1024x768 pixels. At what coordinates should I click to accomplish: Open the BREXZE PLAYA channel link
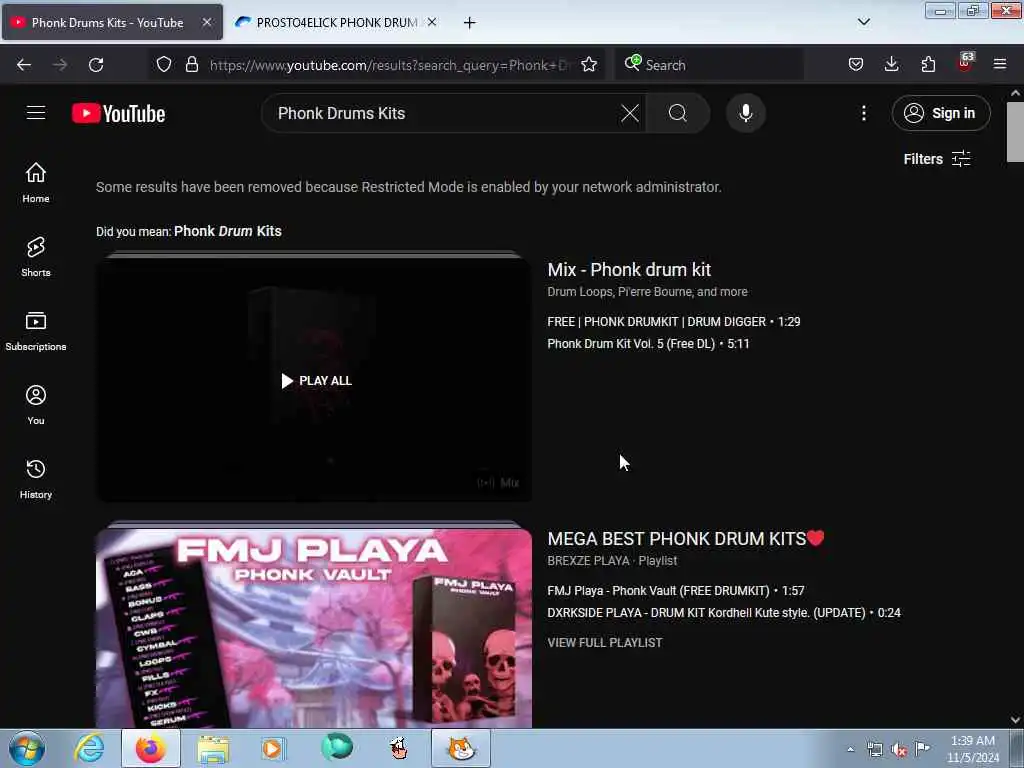coord(588,561)
